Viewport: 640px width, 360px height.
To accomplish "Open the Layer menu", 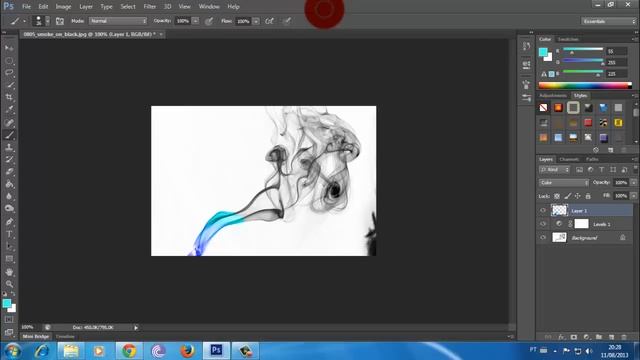I will (x=86, y=7).
